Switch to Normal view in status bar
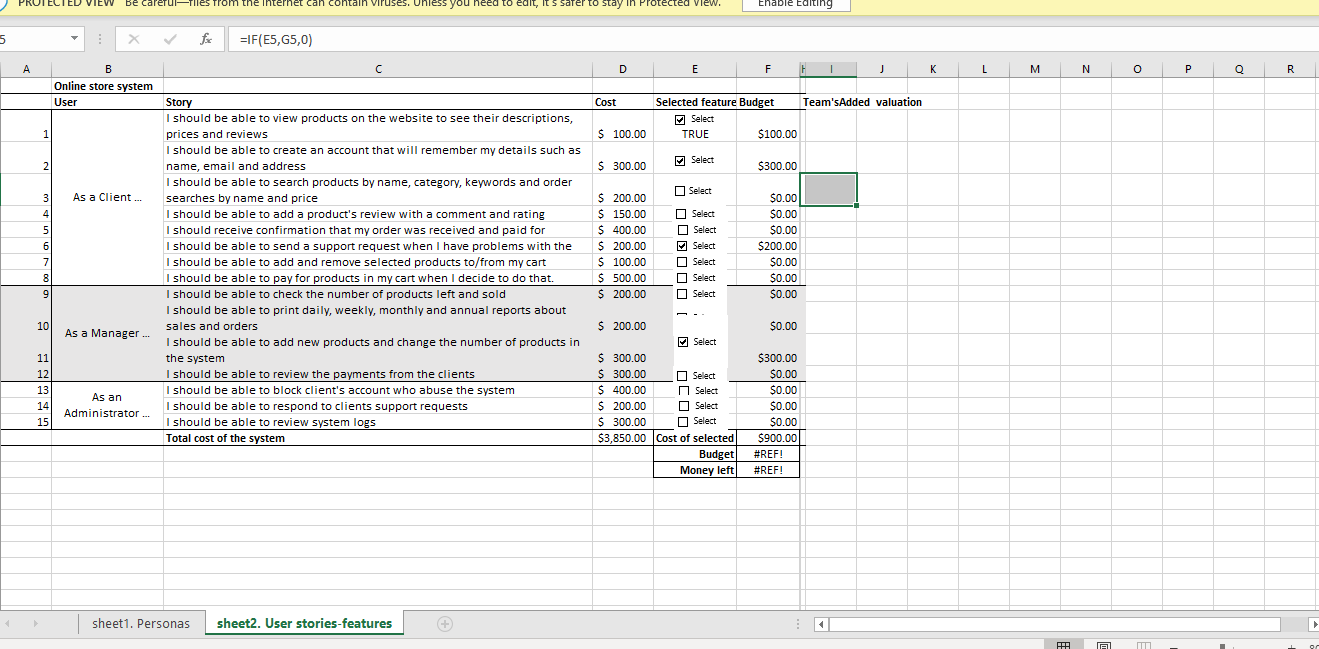 click(1062, 645)
